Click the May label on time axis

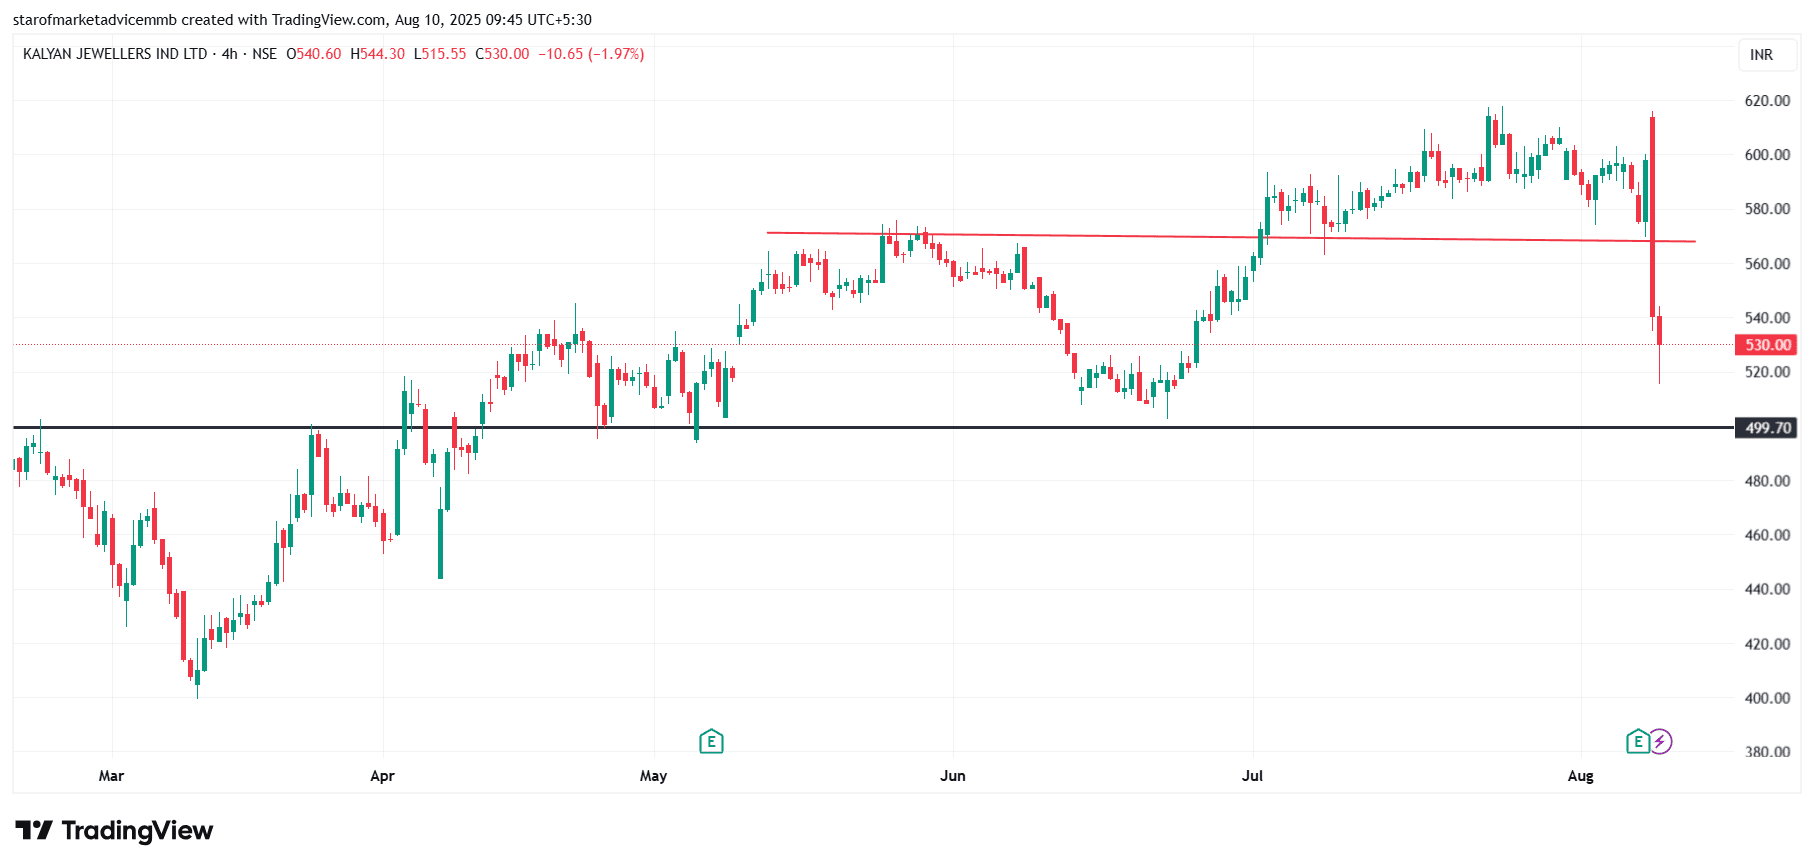tap(653, 776)
